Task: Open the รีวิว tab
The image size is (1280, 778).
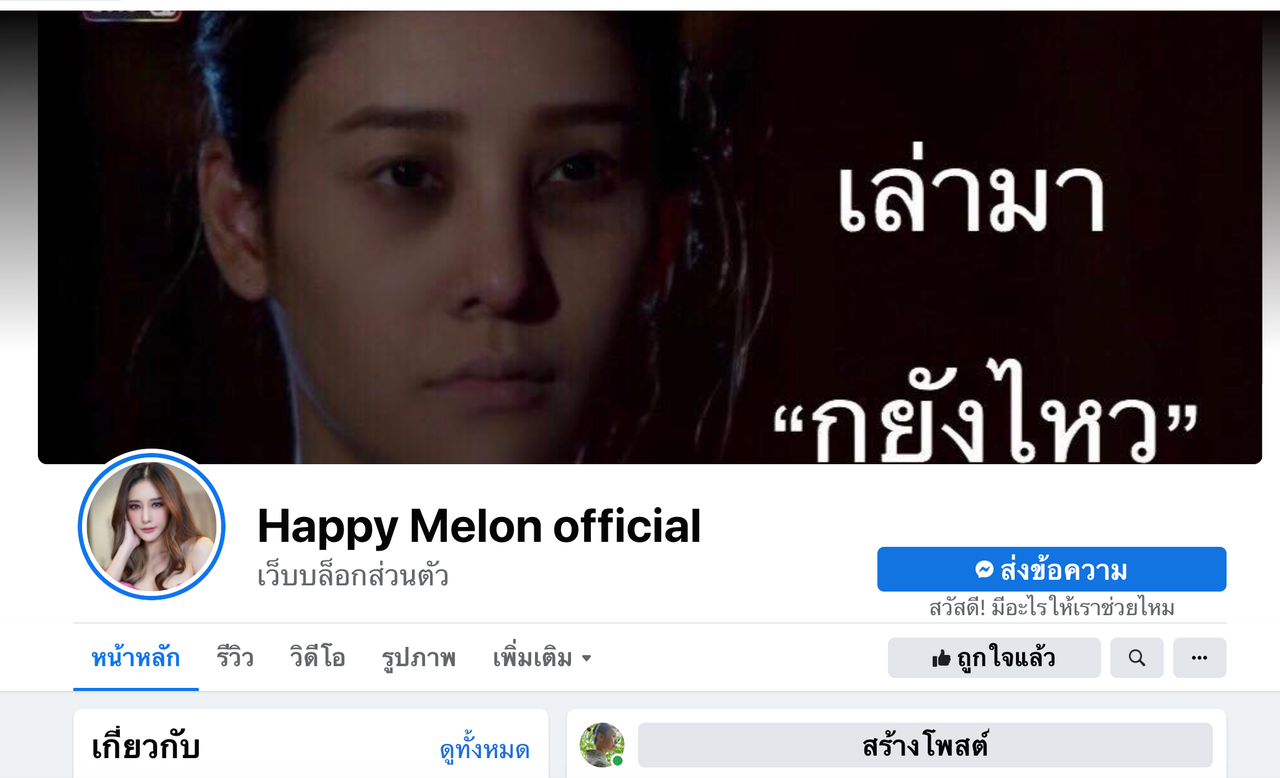Action: point(235,658)
